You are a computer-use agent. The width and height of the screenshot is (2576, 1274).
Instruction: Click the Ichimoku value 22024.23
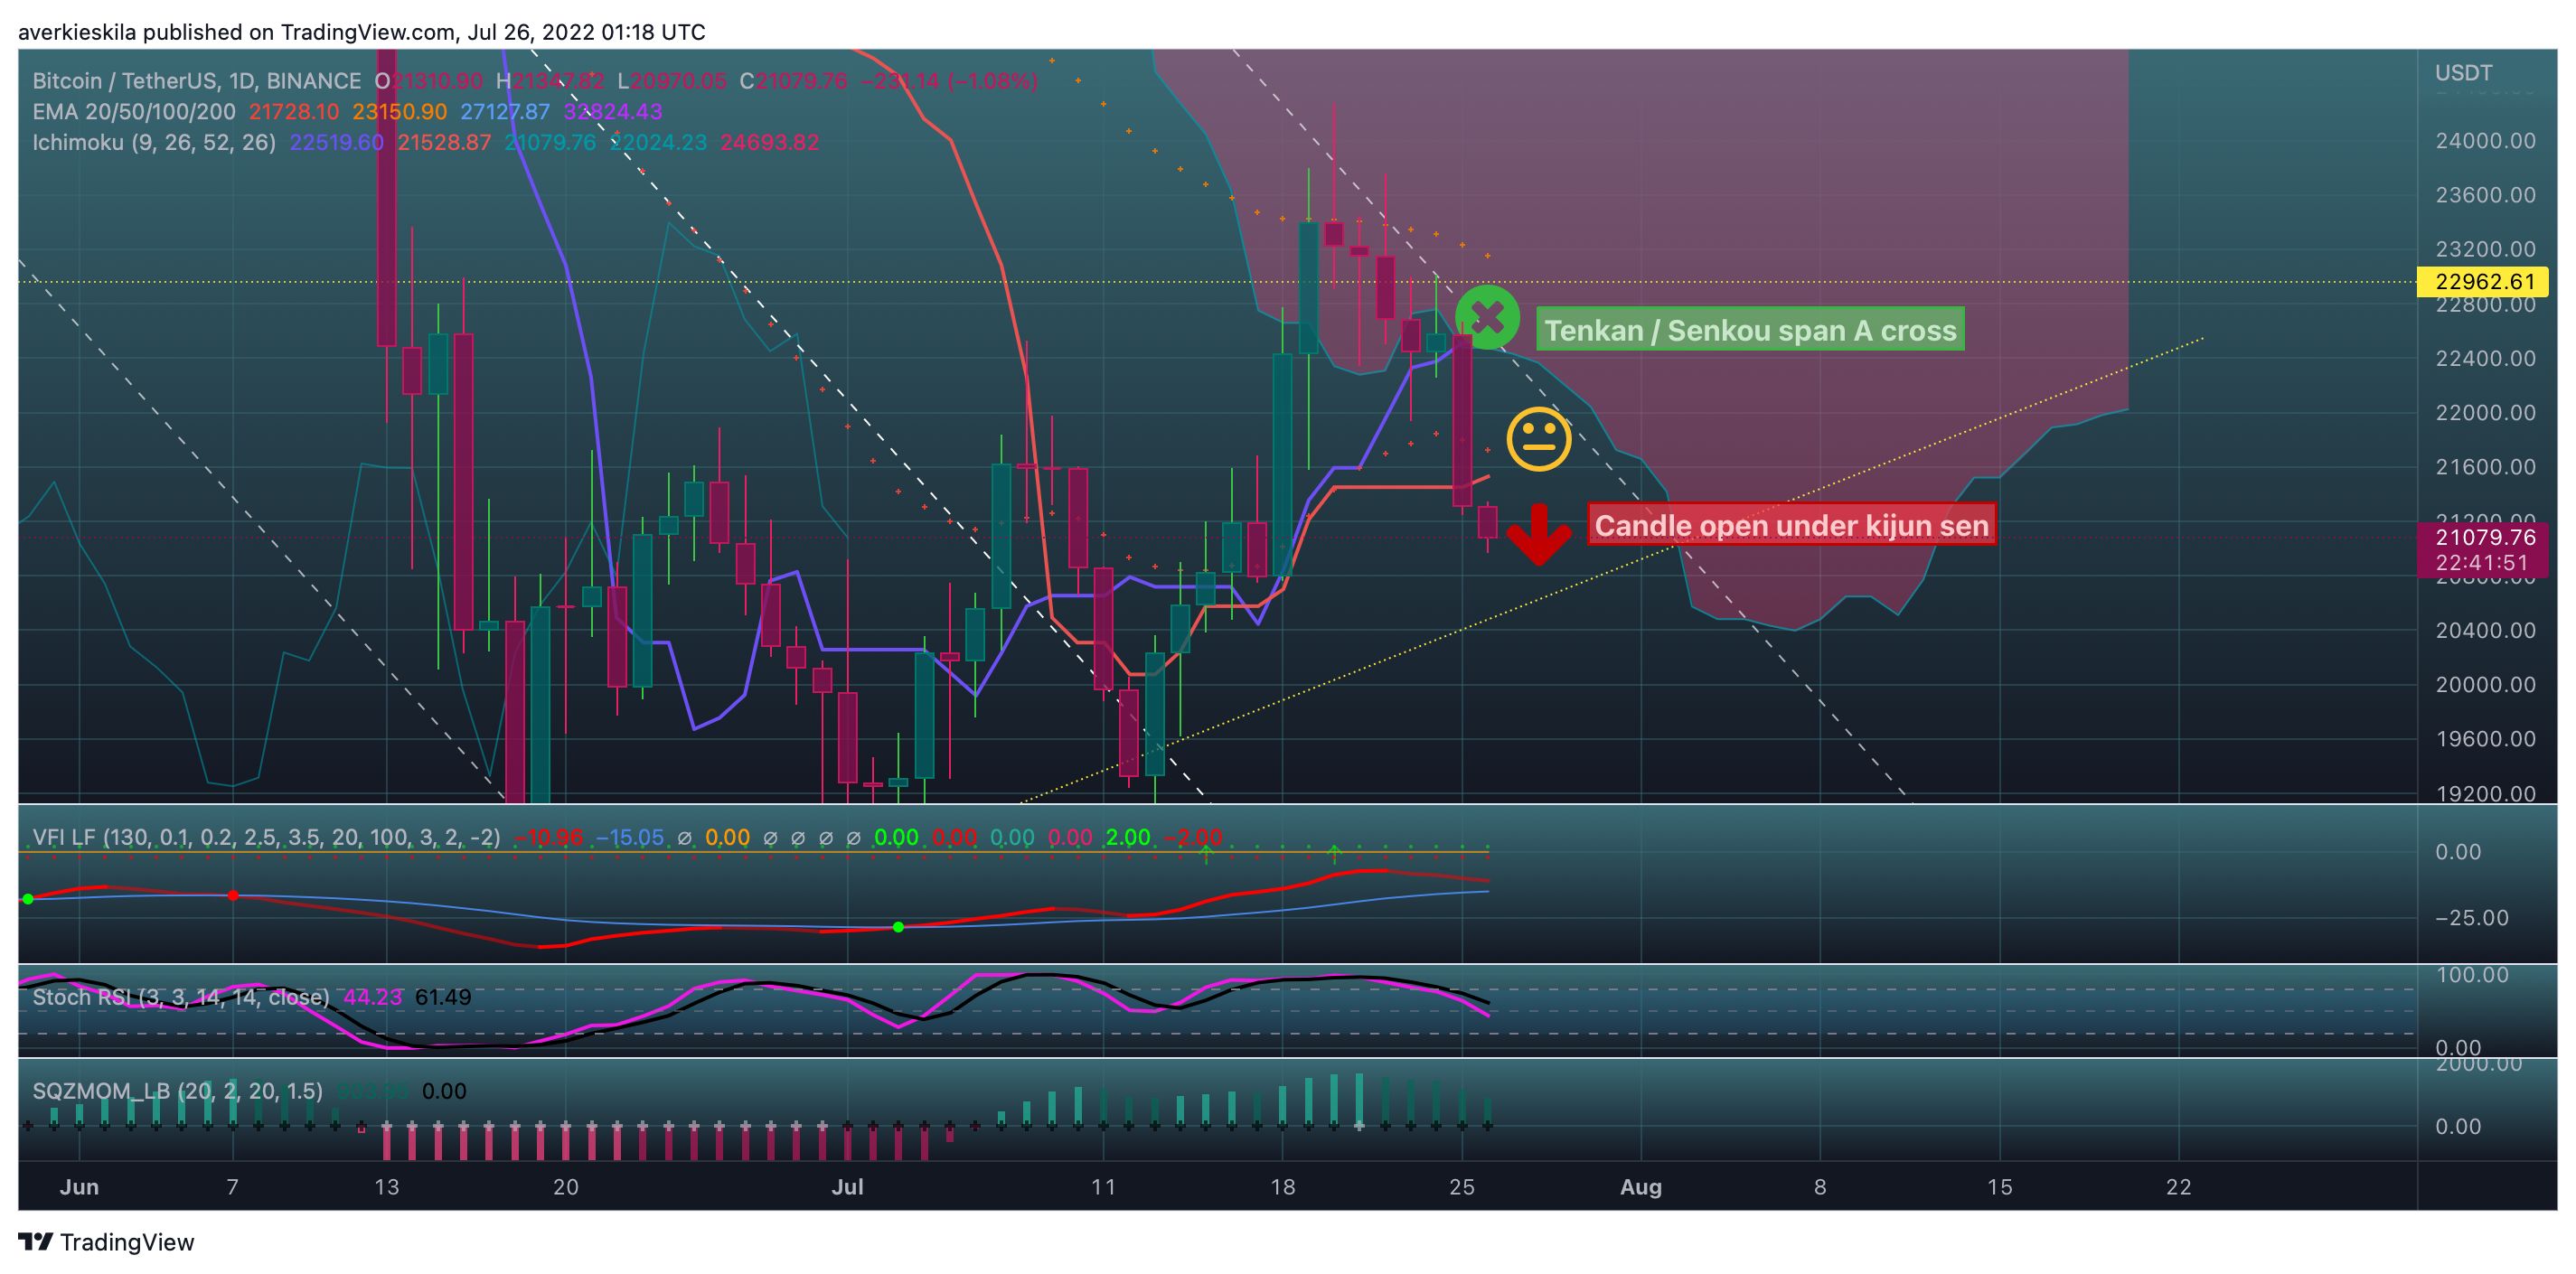coord(659,143)
